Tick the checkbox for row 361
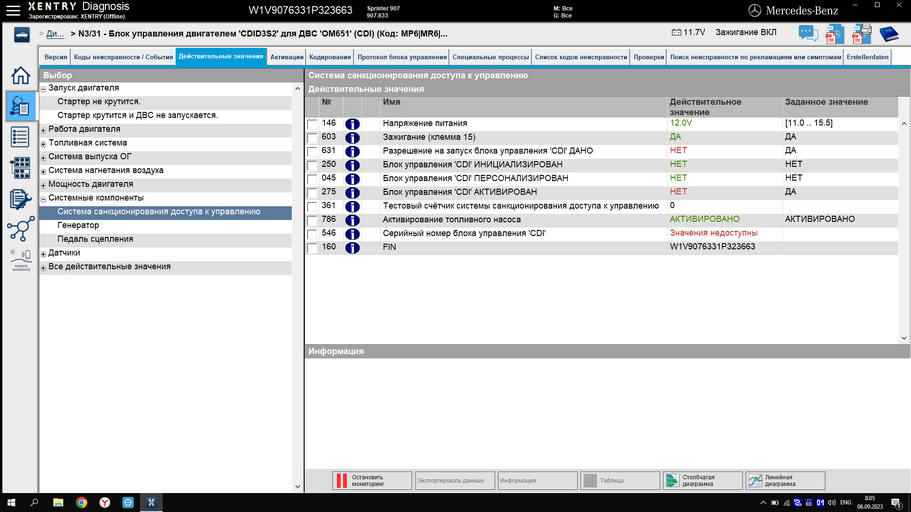The height and width of the screenshot is (512, 911). click(x=312, y=207)
